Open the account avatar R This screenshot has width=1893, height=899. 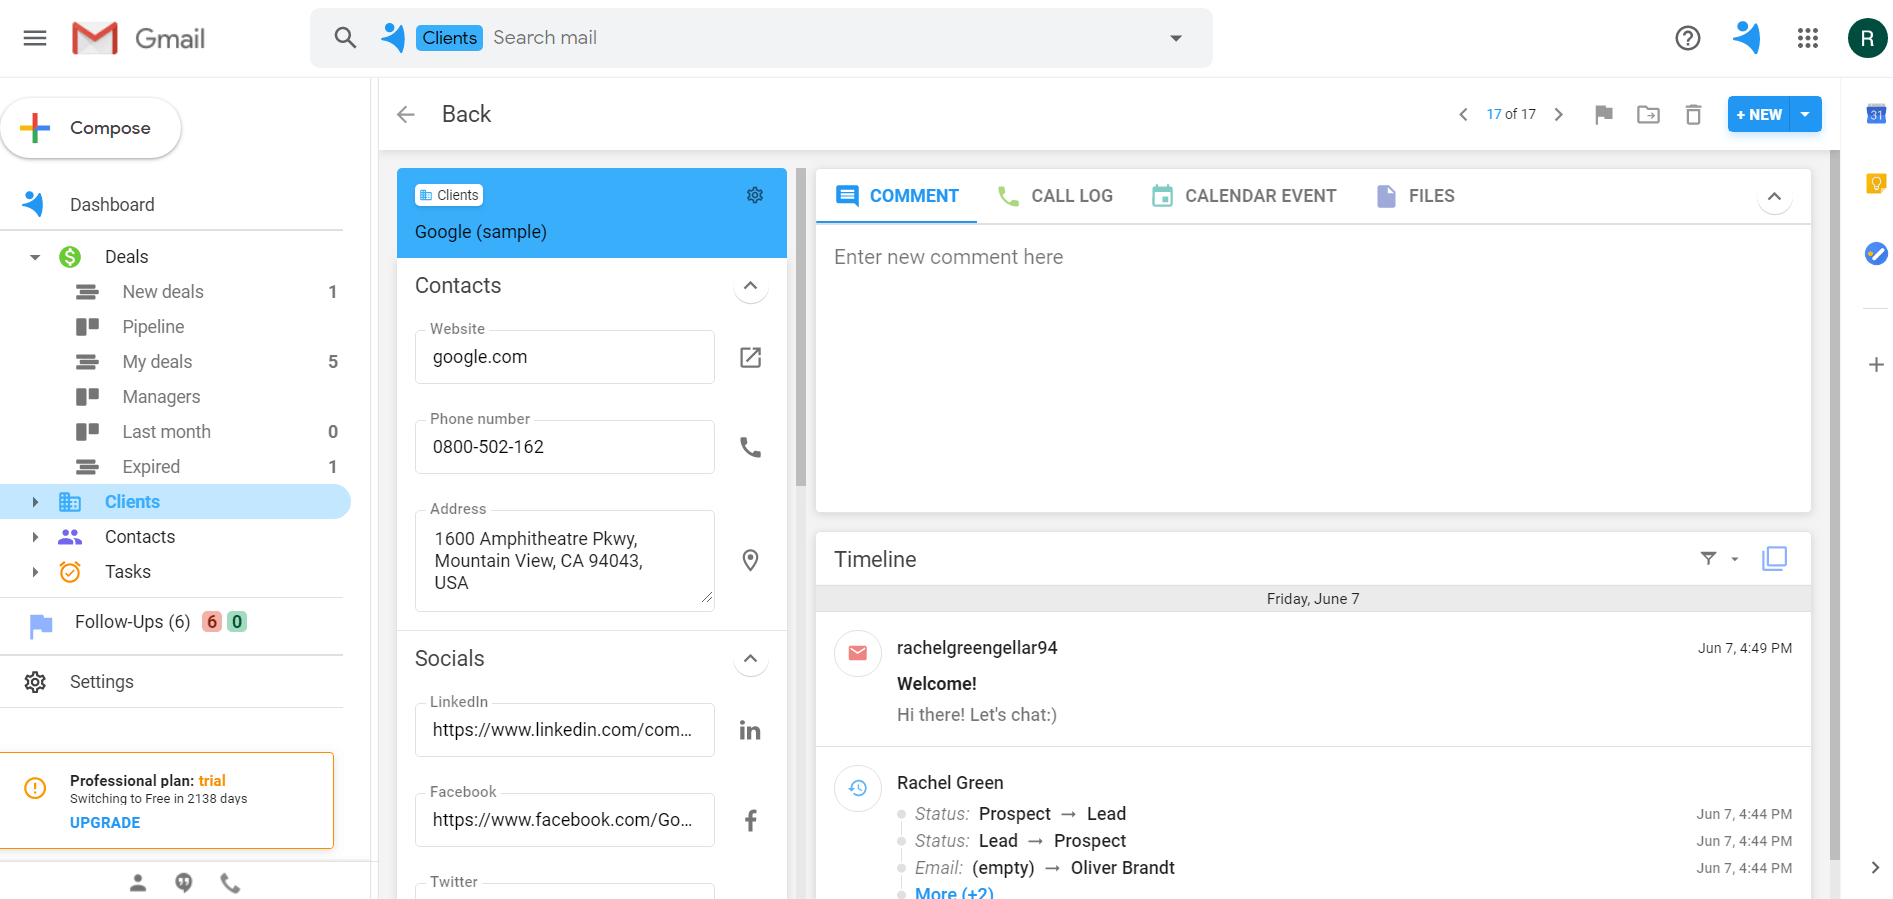click(x=1867, y=38)
